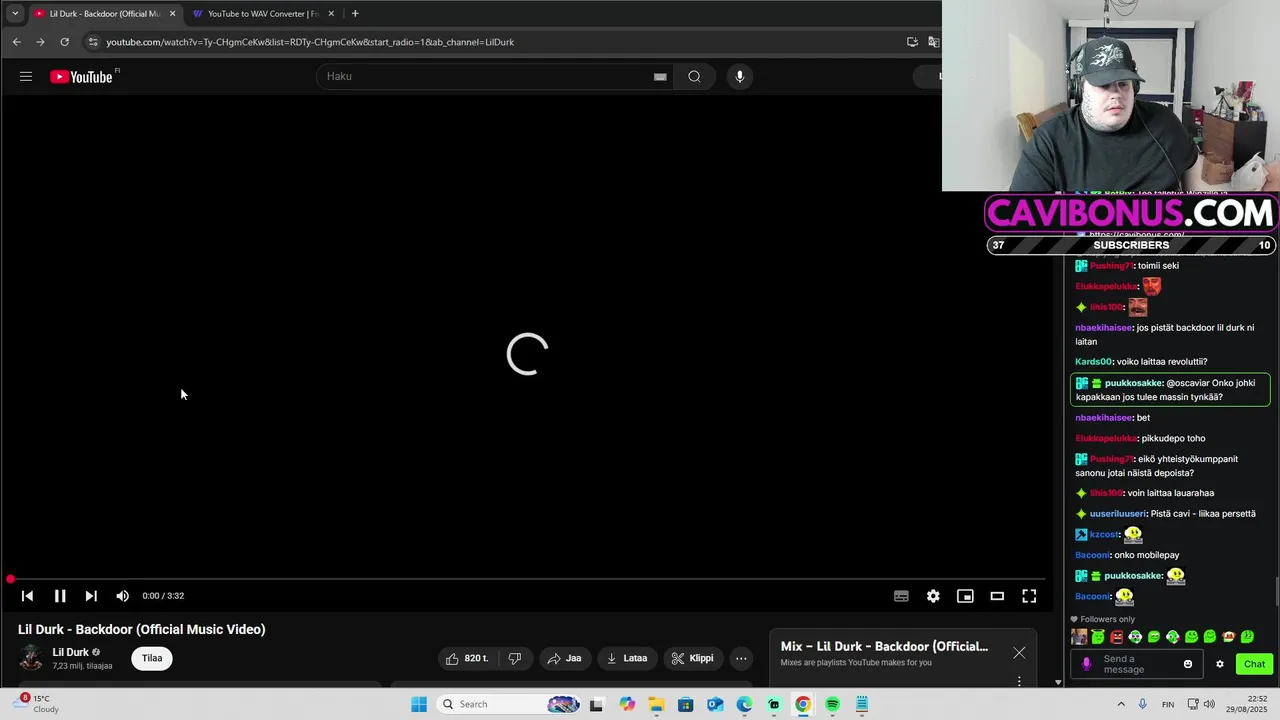Start voice search with microphone
Image resolution: width=1280 pixels, height=720 pixels.
(x=740, y=76)
